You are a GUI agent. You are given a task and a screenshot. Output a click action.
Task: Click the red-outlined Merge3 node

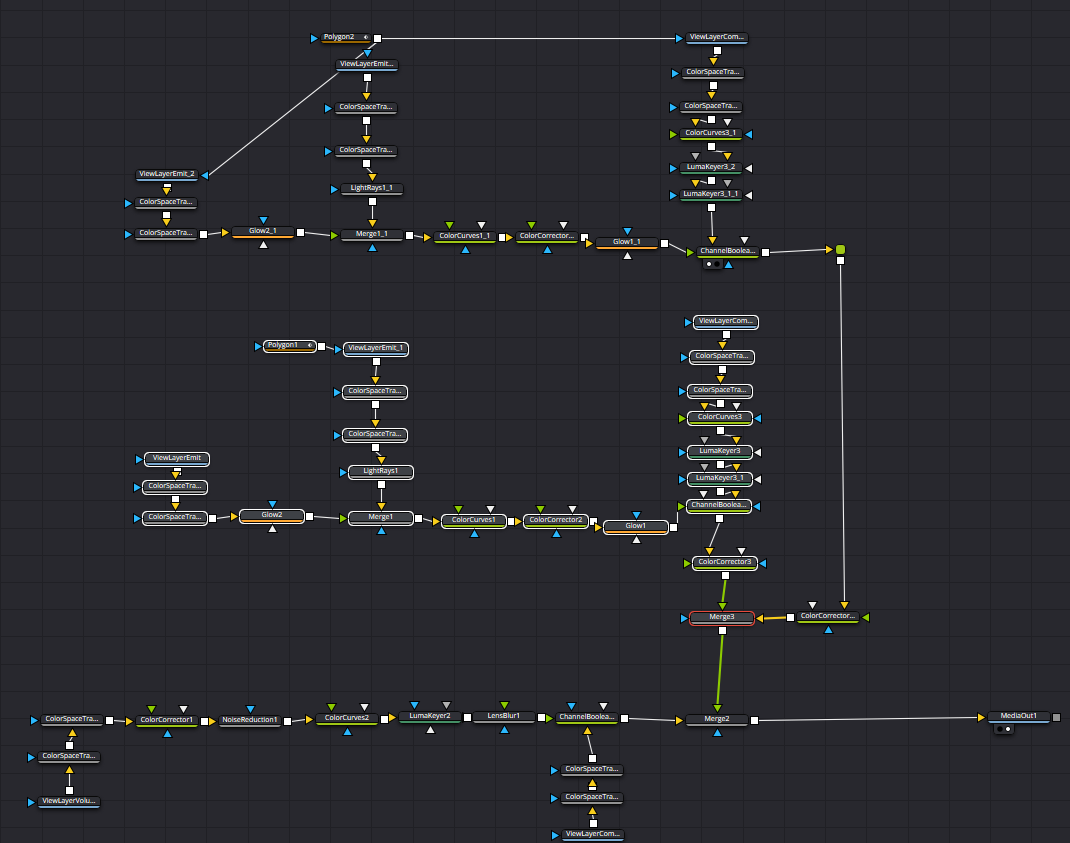(x=722, y=618)
